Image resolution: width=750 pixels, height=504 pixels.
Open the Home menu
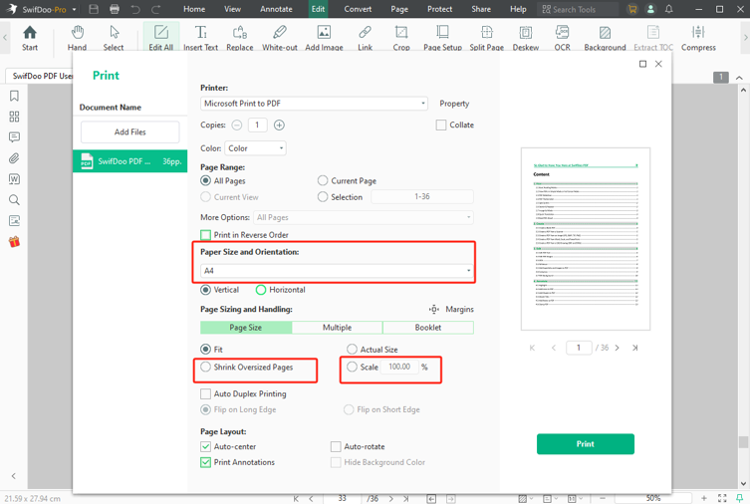[194, 9]
